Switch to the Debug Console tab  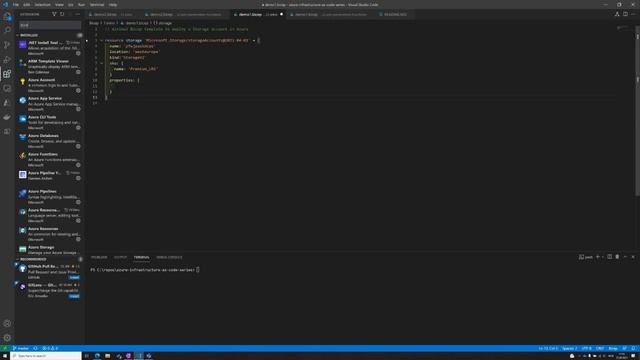click(x=169, y=257)
